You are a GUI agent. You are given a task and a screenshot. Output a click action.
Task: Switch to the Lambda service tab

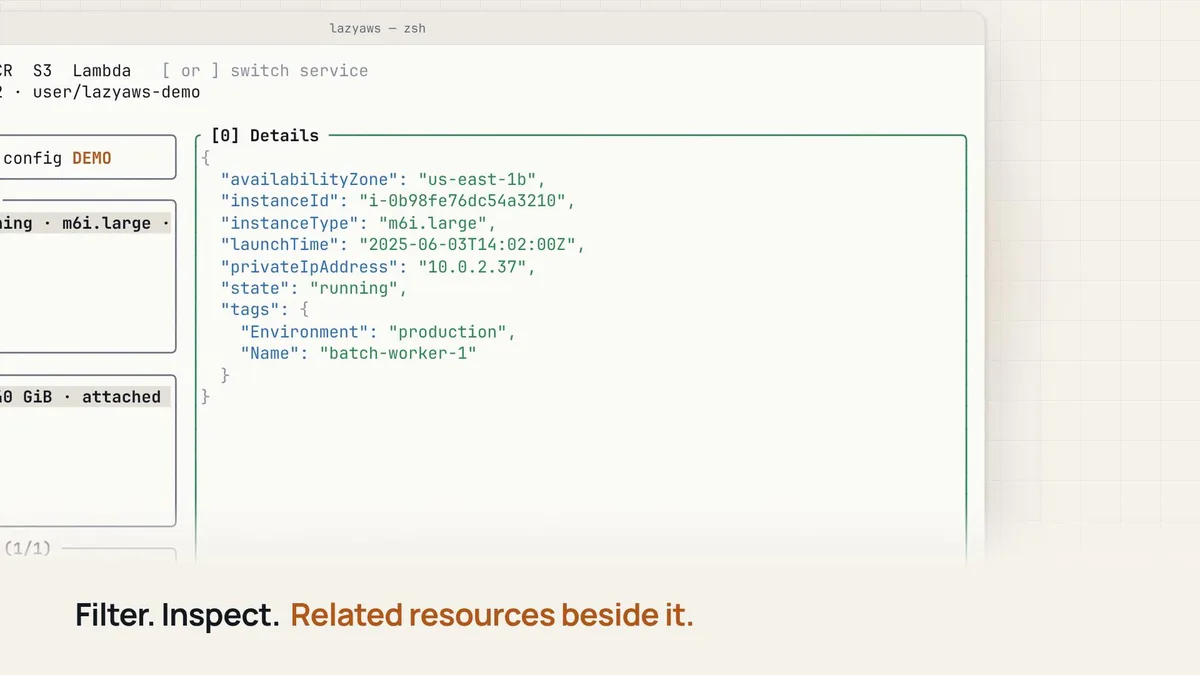(x=102, y=71)
